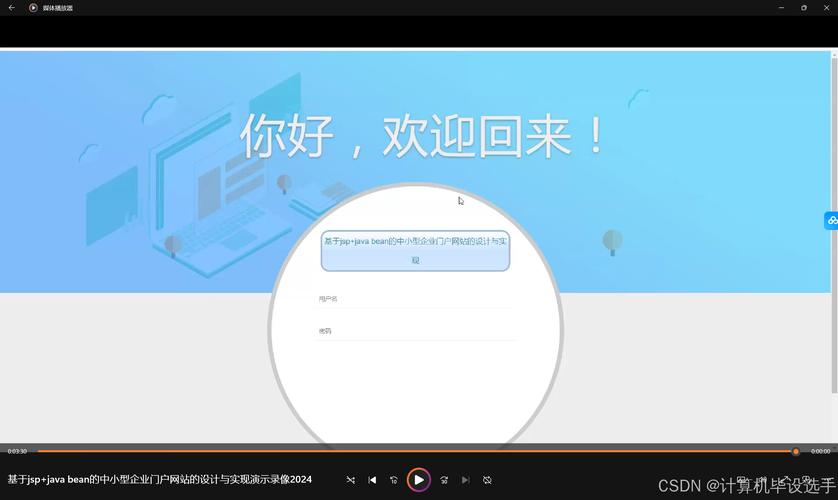Click the media player app icon

point(33,7)
